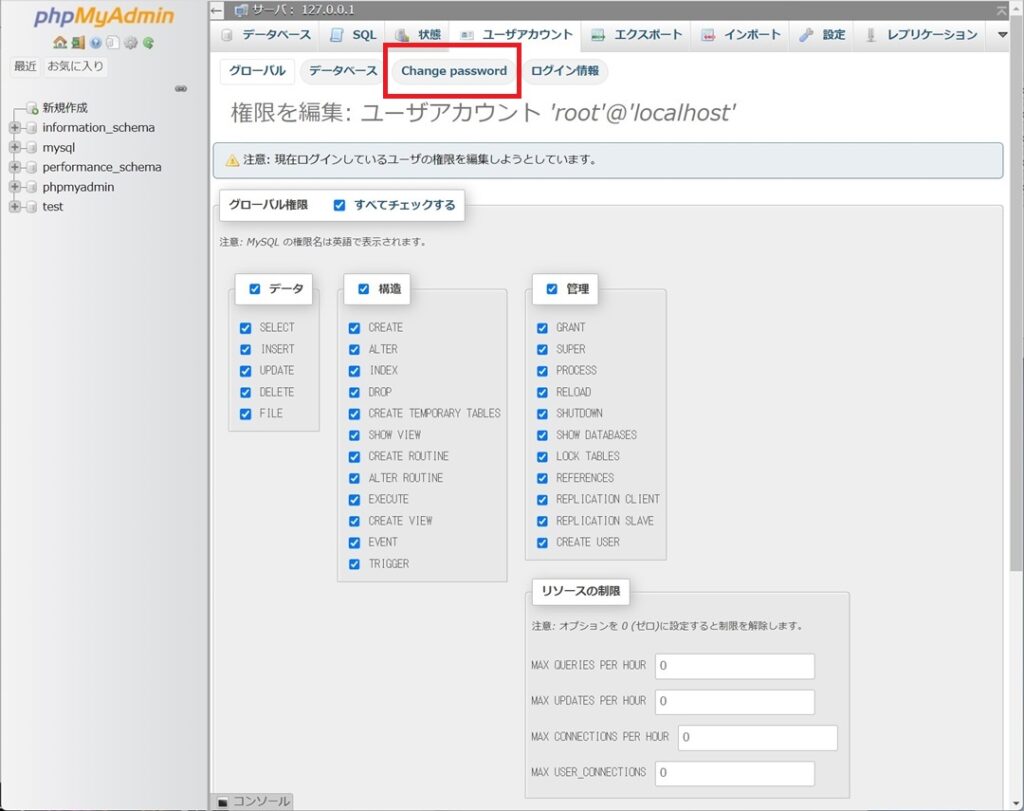Expand the test database in the tree
Viewport: 1024px width, 811px height.
point(15,206)
